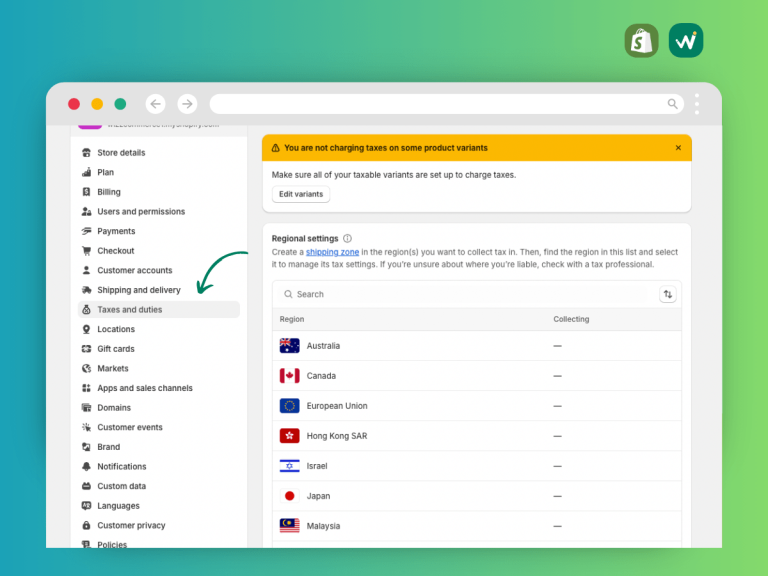Click the Shopify bag logo
This screenshot has height=576, width=768.
point(642,41)
